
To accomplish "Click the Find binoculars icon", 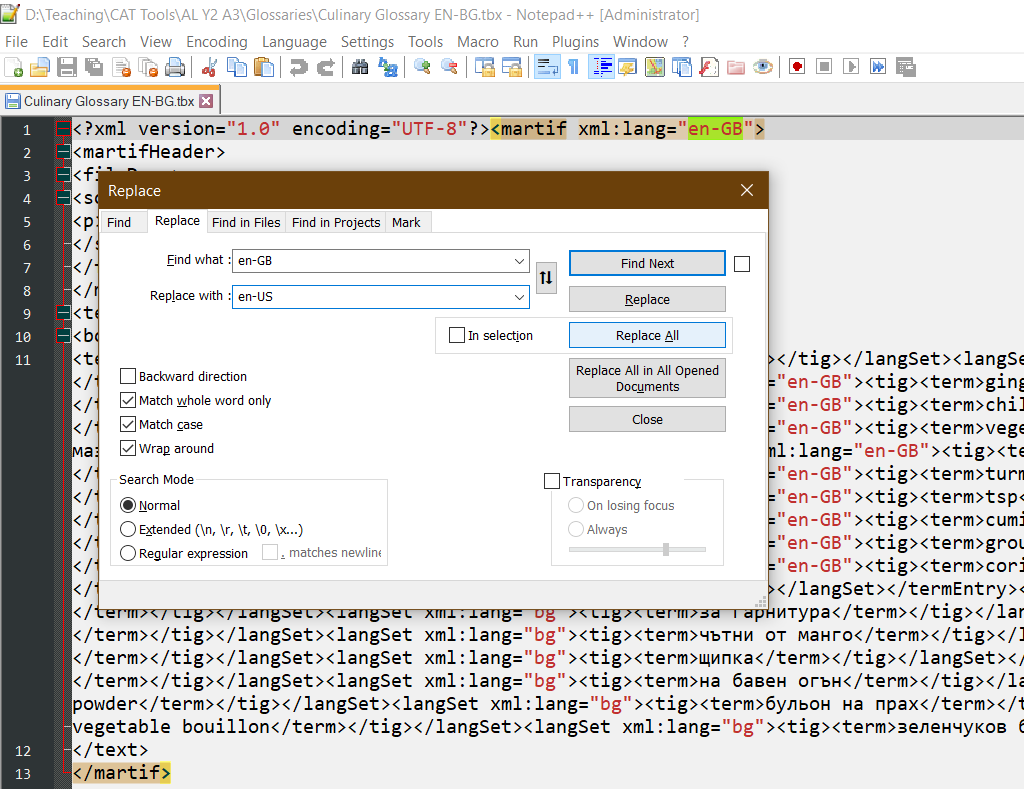I will tap(360, 67).
